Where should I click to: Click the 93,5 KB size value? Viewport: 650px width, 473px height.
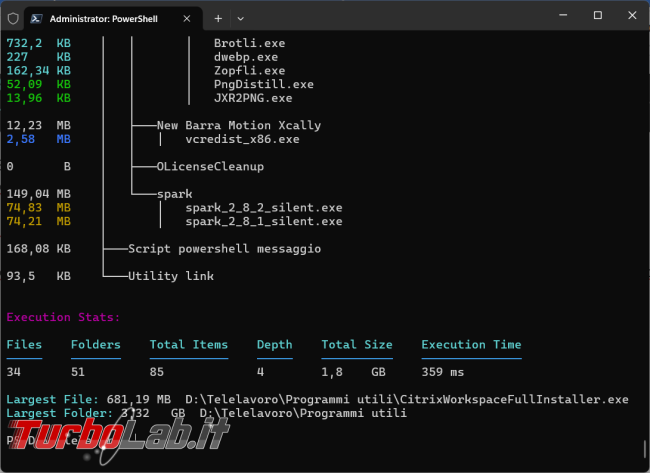click(x=39, y=276)
